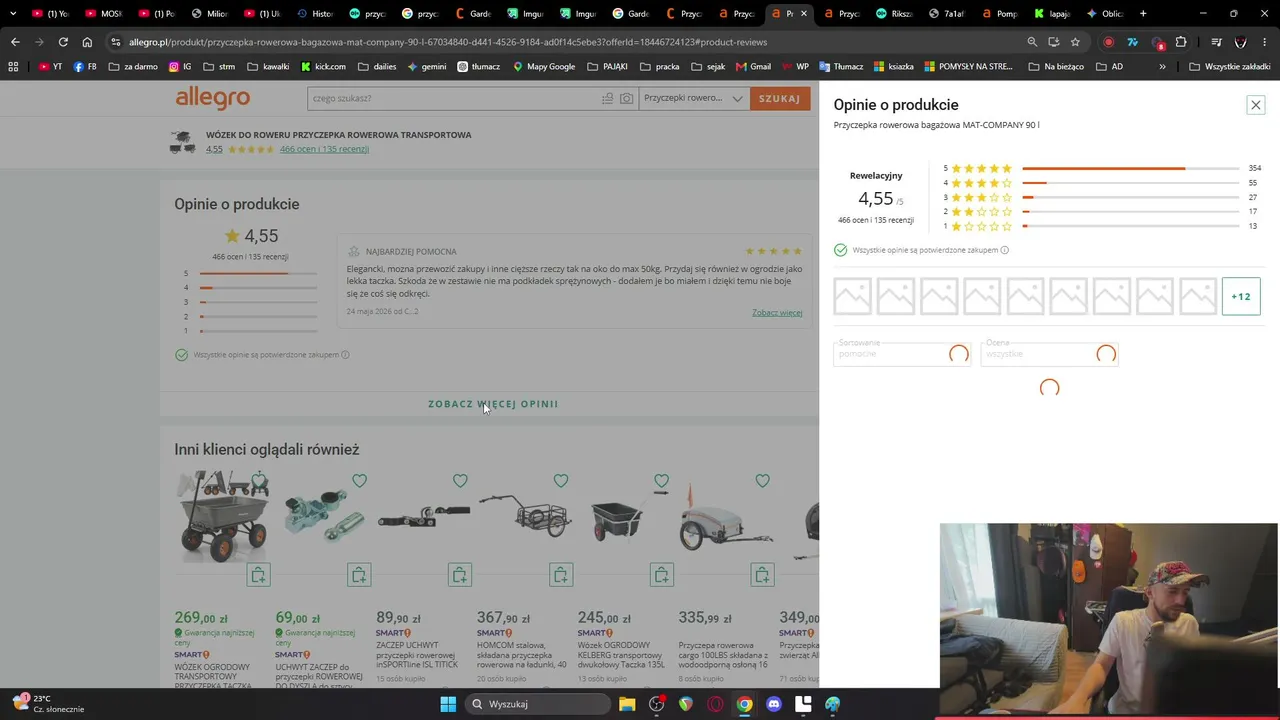Click the 4,55 rating link in the sticky header
The image size is (1280, 720).
point(214,149)
